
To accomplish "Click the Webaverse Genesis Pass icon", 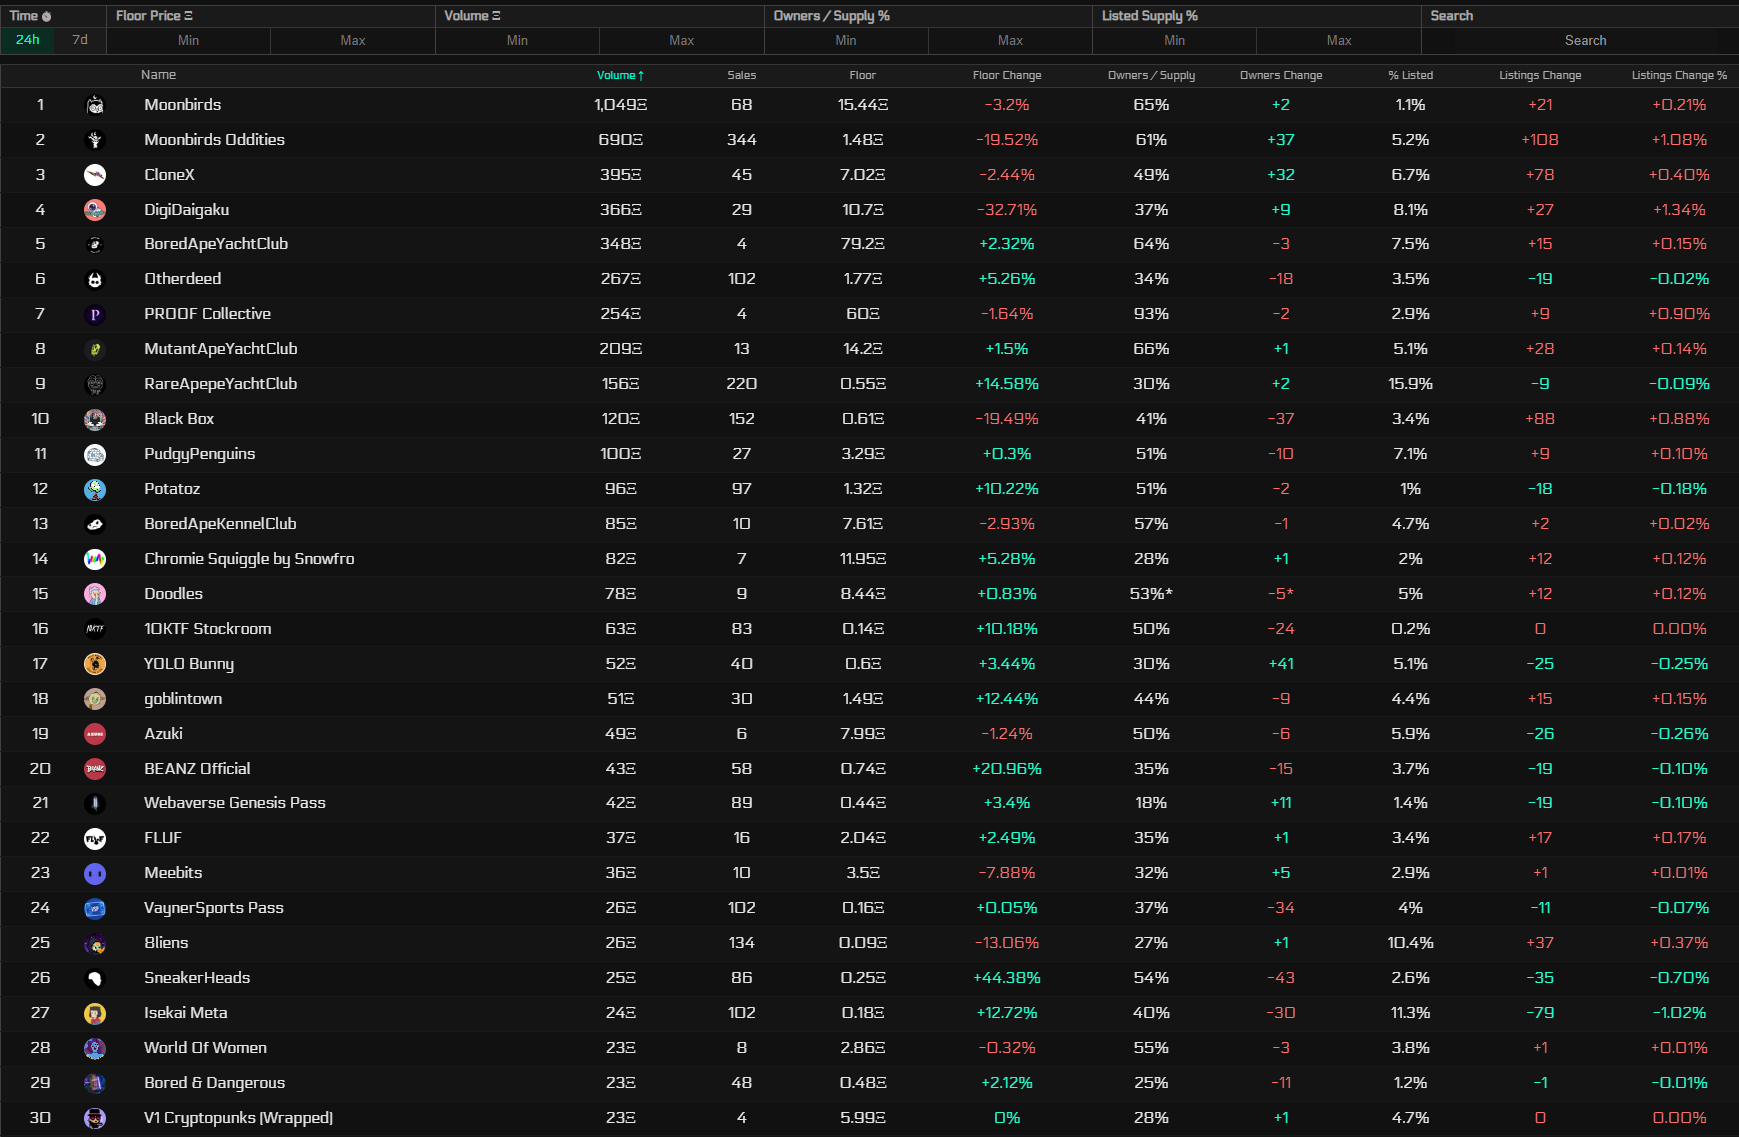I will click(x=95, y=803).
